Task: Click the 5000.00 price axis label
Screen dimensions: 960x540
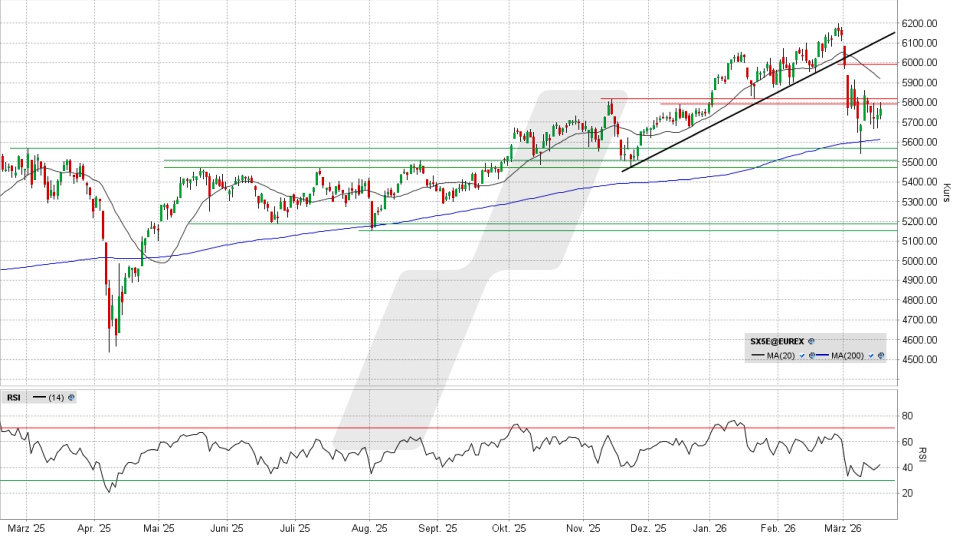Action: [x=918, y=261]
